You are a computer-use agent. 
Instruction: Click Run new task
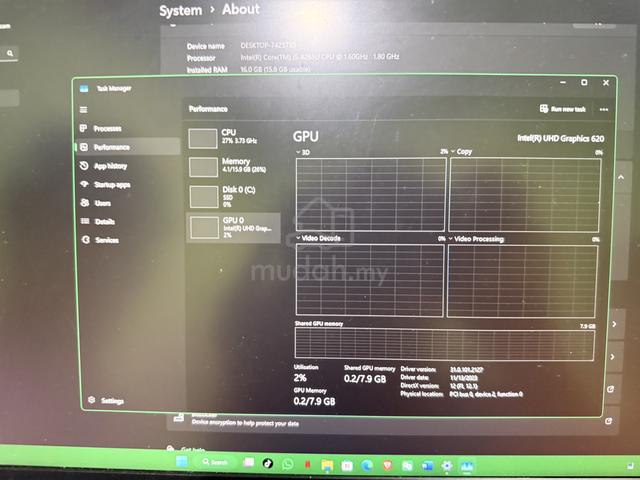coord(562,109)
